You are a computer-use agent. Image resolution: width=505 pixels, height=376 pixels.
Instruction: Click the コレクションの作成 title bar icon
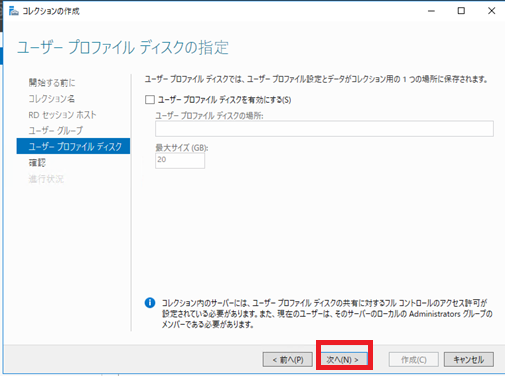(14, 11)
